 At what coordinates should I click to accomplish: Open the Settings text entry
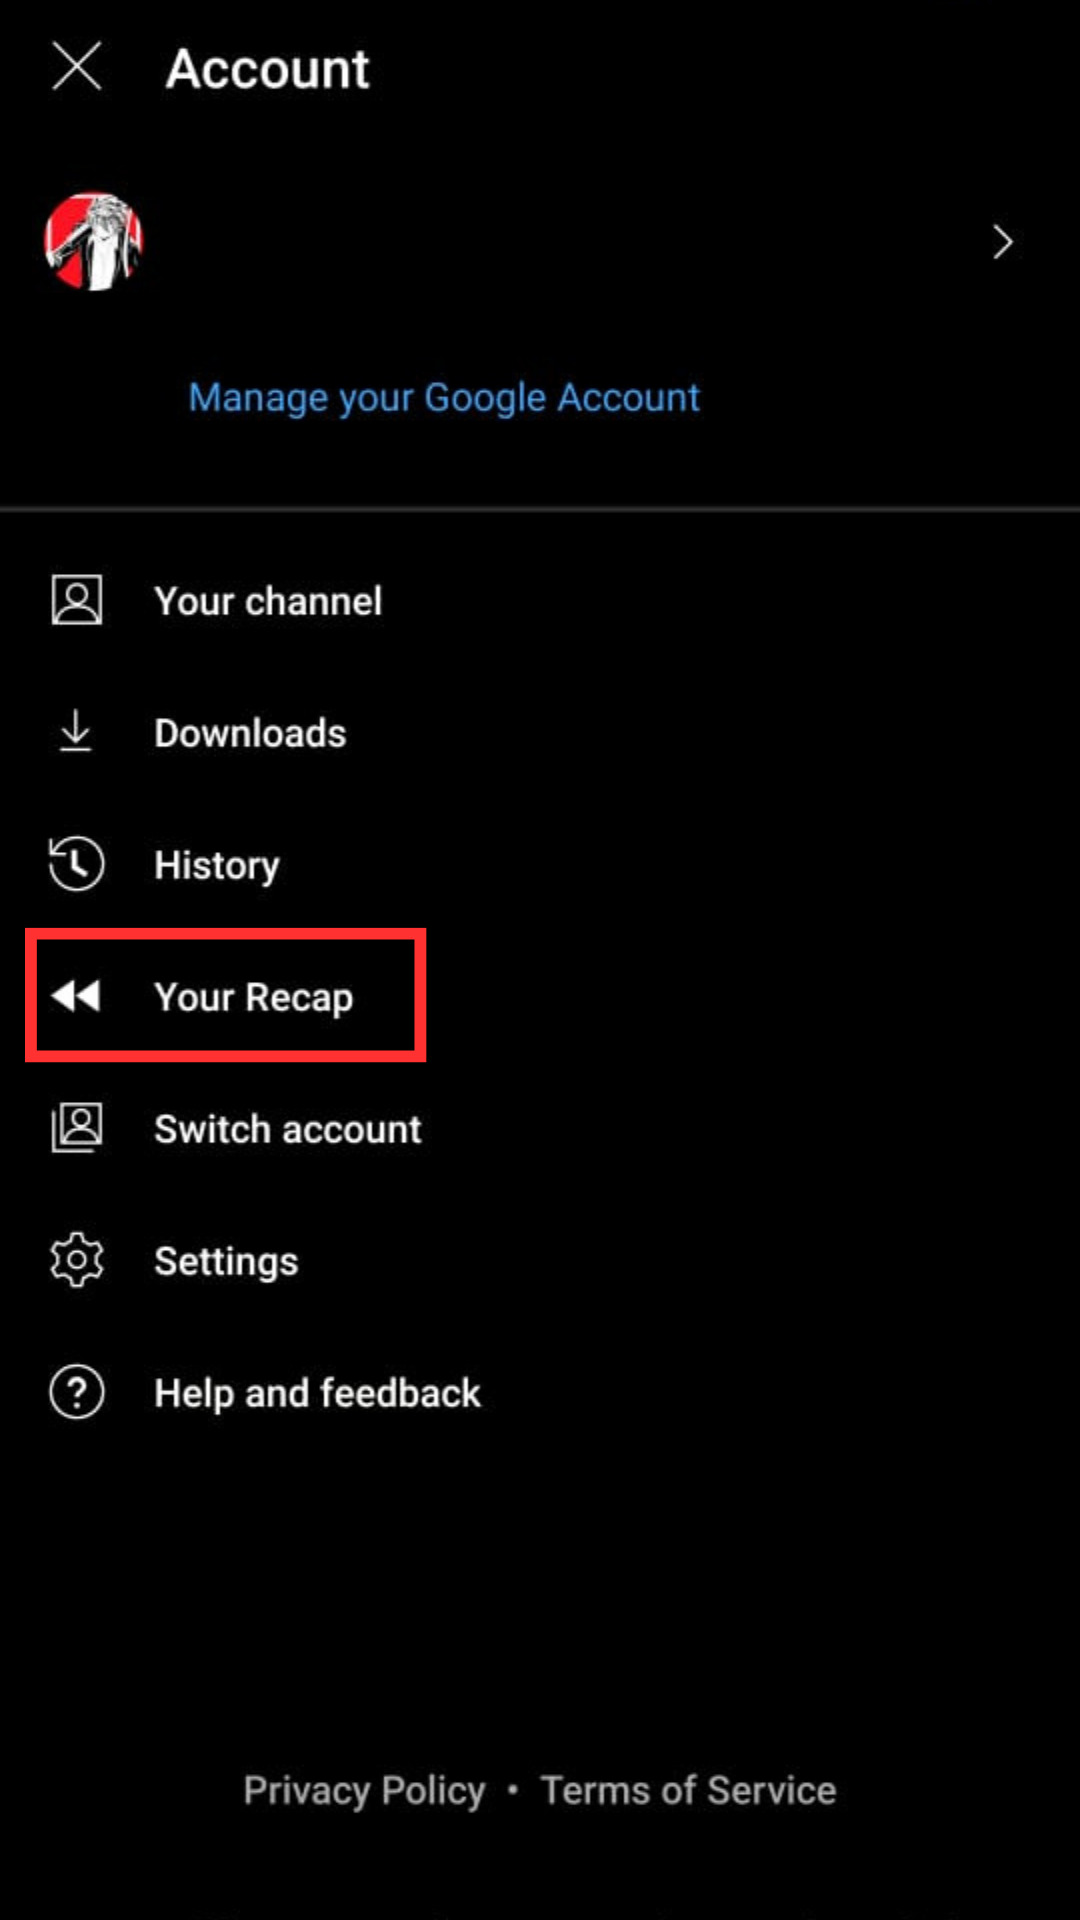click(x=226, y=1262)
